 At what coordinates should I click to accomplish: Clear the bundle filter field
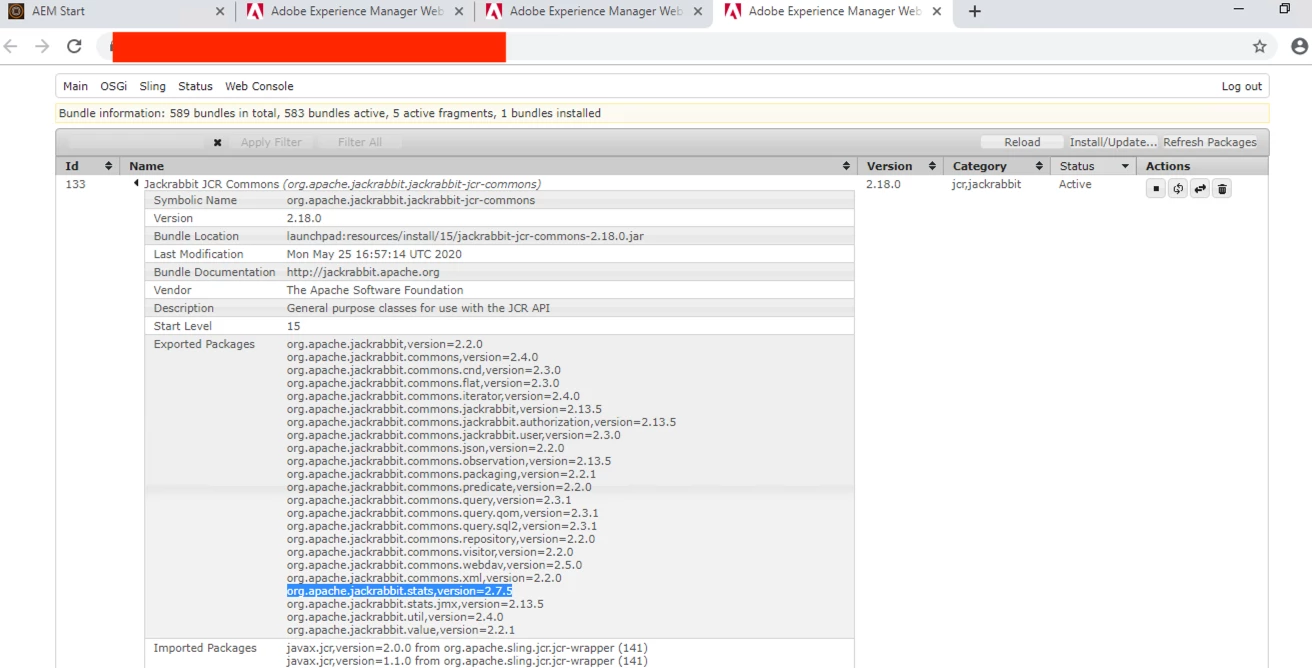[x=217, y=143]
